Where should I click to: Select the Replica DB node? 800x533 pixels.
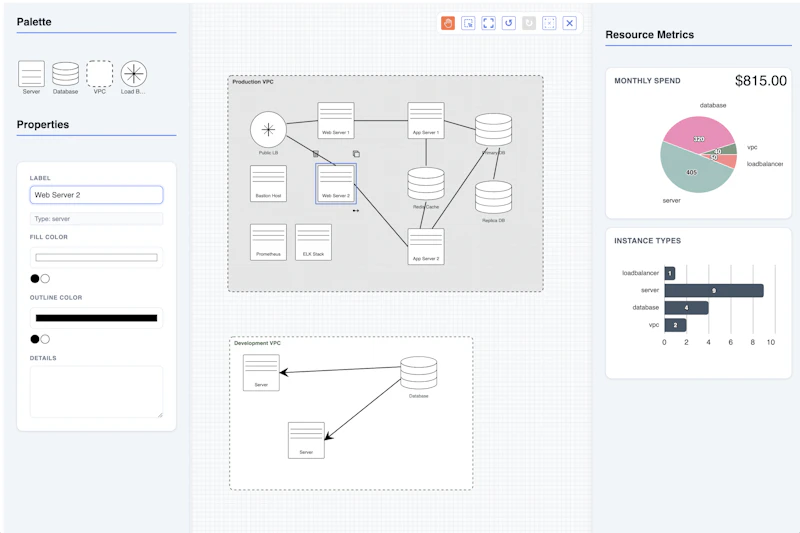point(493,197)
